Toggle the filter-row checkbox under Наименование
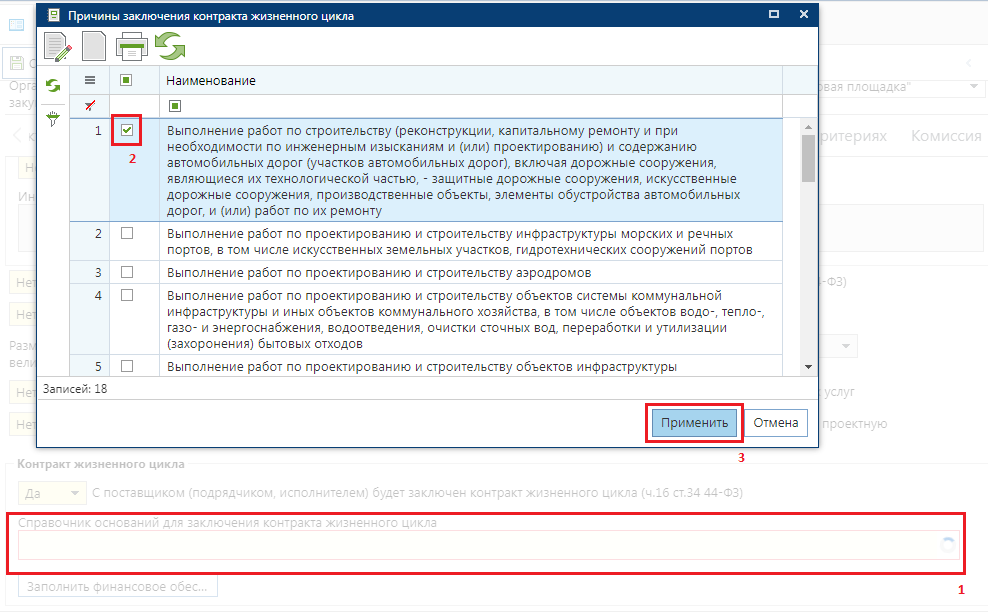 point(175,106)
